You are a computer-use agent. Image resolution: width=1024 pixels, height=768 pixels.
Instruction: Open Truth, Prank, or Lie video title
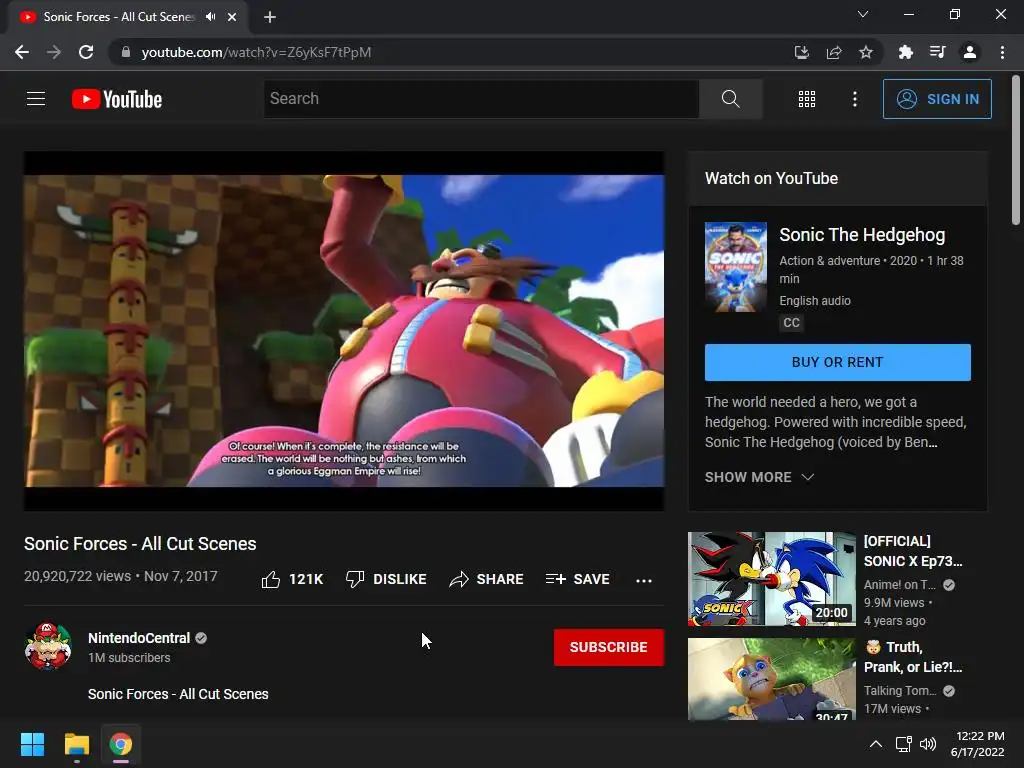click(913, 657)
